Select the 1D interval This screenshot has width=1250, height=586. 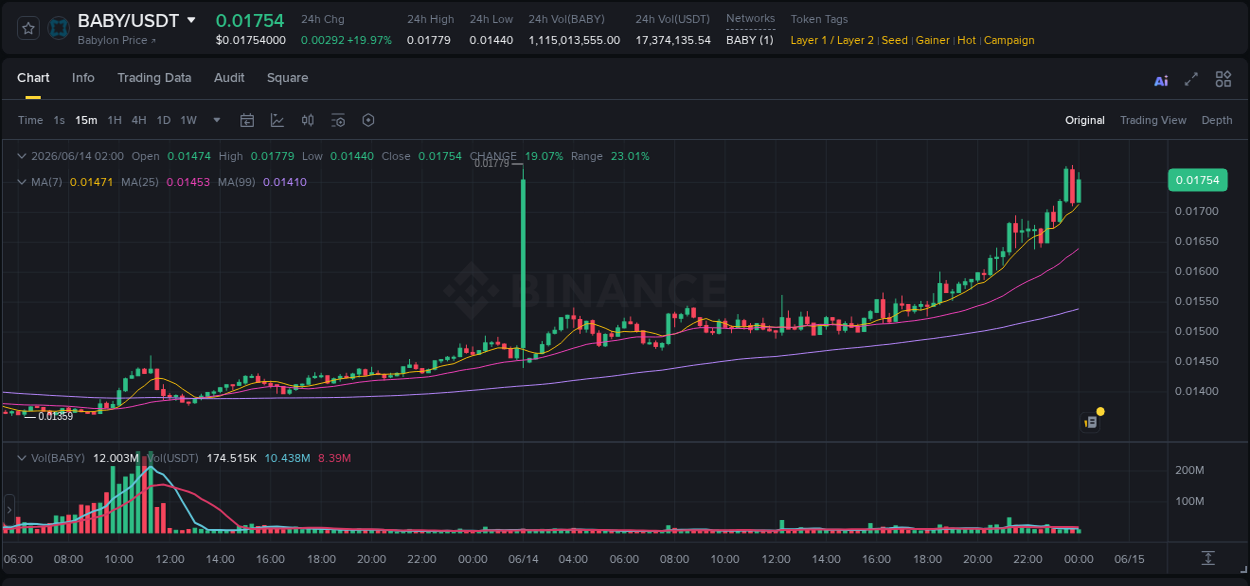tap(163, 120)
